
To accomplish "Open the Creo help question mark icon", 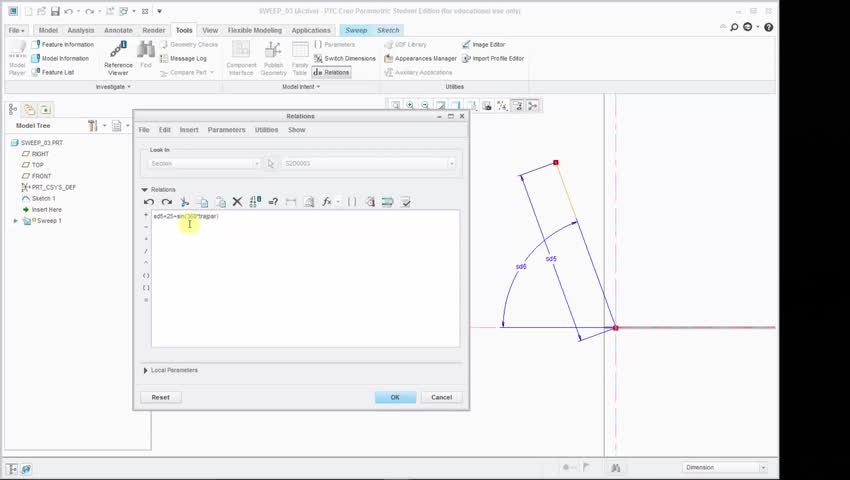I will (x=768, y=27).
